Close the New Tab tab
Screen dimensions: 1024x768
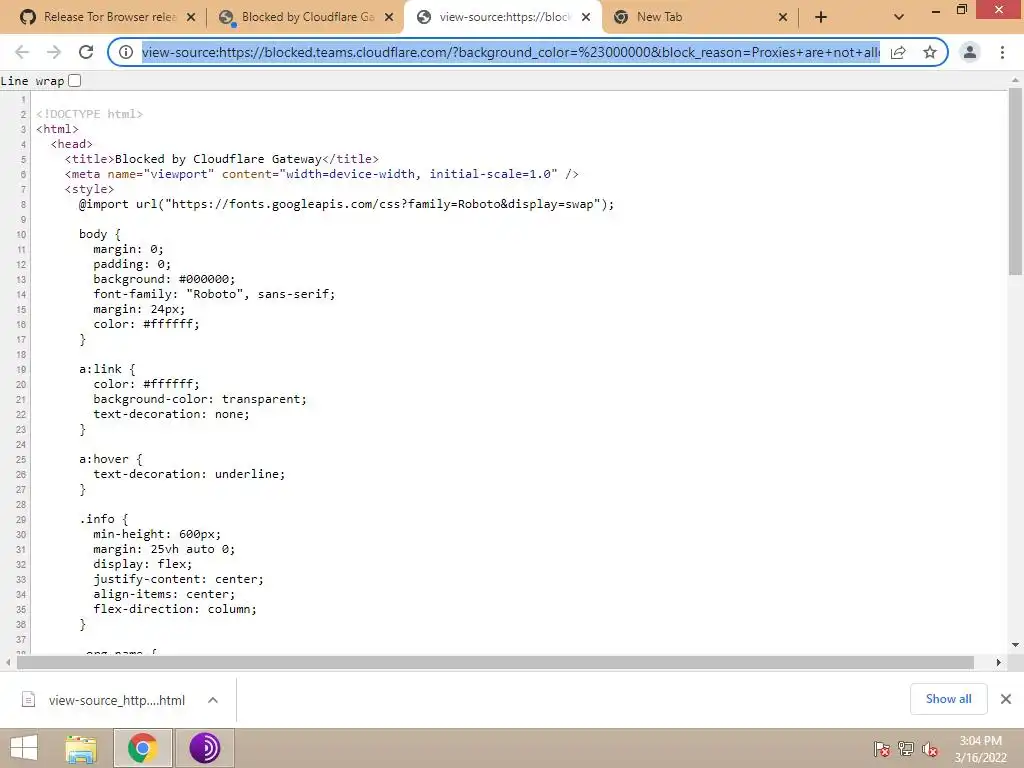pos(783,18)
